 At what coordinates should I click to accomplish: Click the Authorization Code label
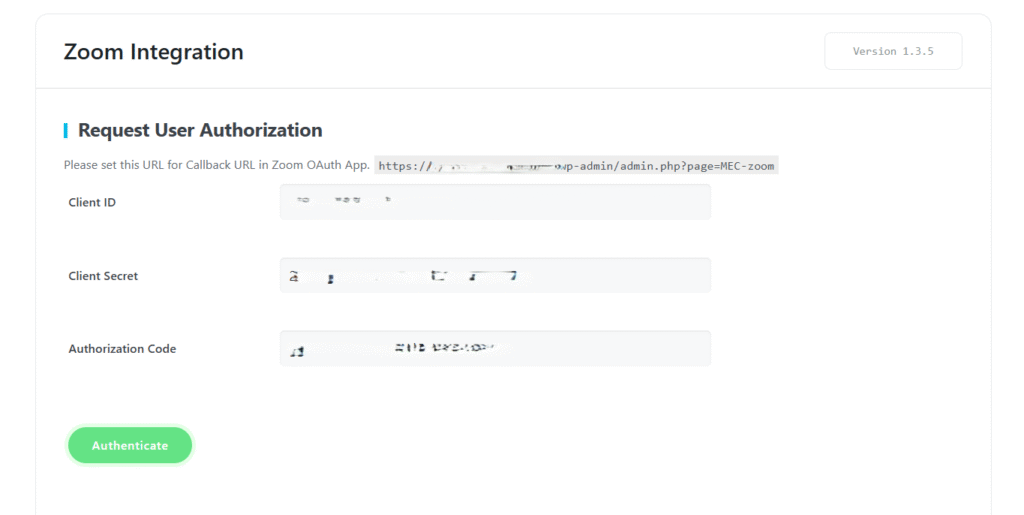point(122,349)
